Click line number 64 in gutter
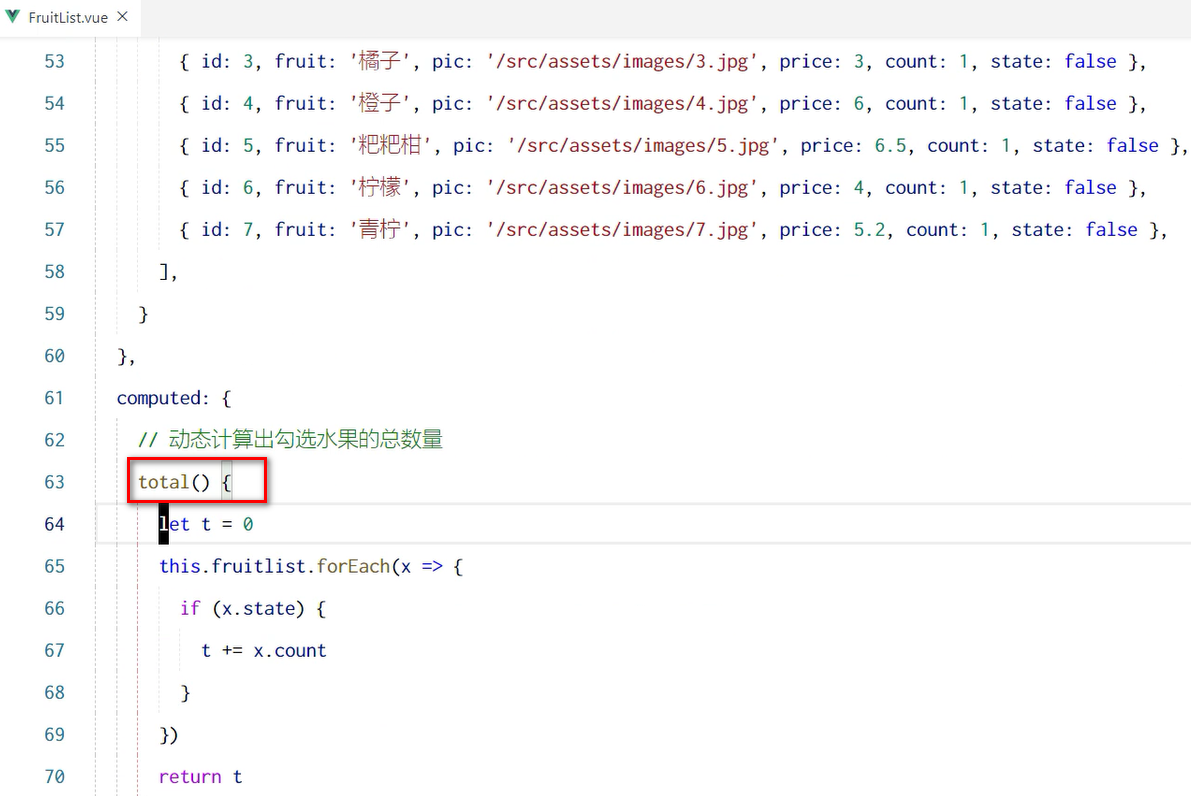Screen dimensions: 1191x796 click(55, 524)
